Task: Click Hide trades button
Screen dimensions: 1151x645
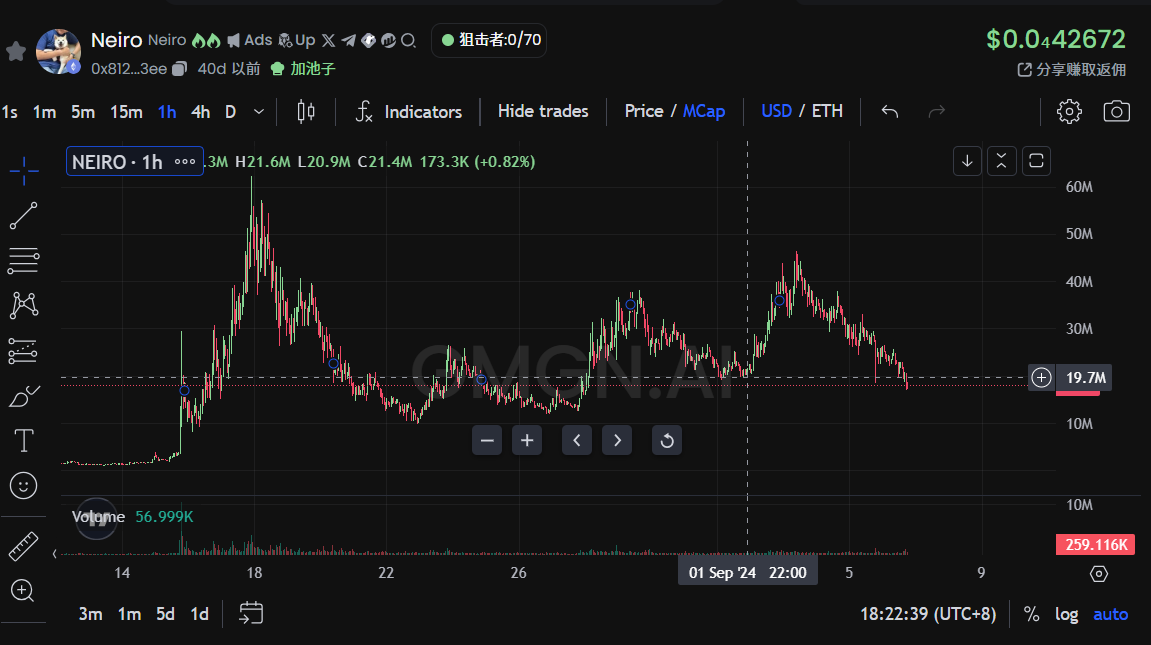Action: (x=543, y=111)
